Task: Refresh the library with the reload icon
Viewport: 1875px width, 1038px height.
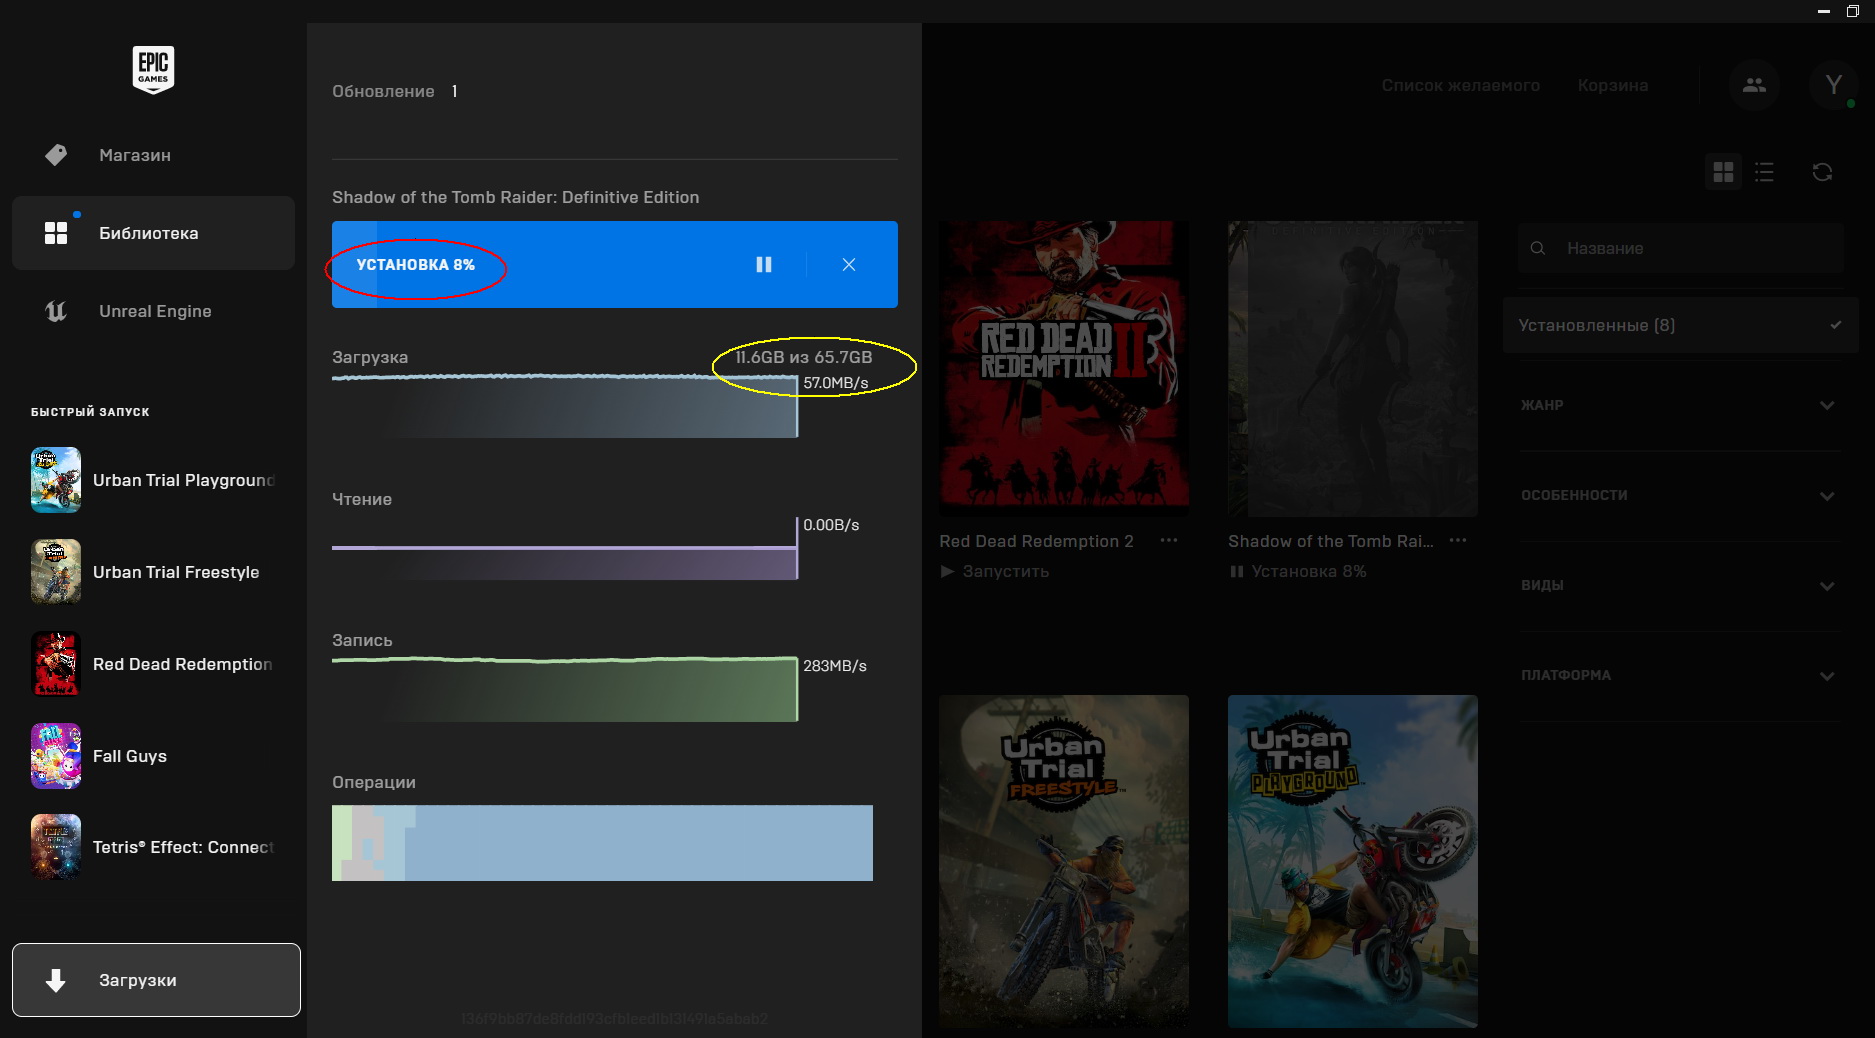Action: [1822, 172]
